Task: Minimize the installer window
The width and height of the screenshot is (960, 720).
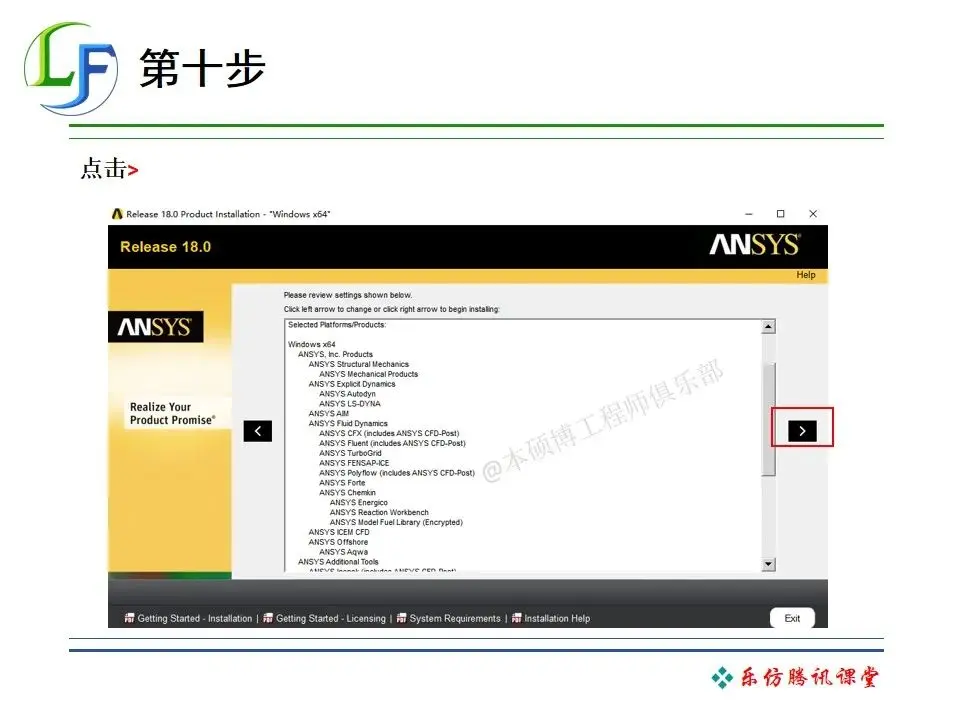Action: 749,214
